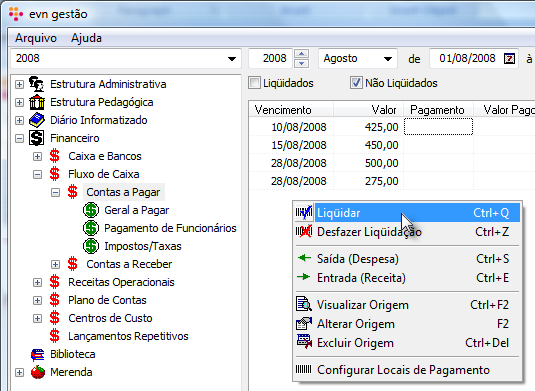Expand the Estrutura Pedagógica node
Viewport: 535px width, 391px height.
(x=19, y=102)
